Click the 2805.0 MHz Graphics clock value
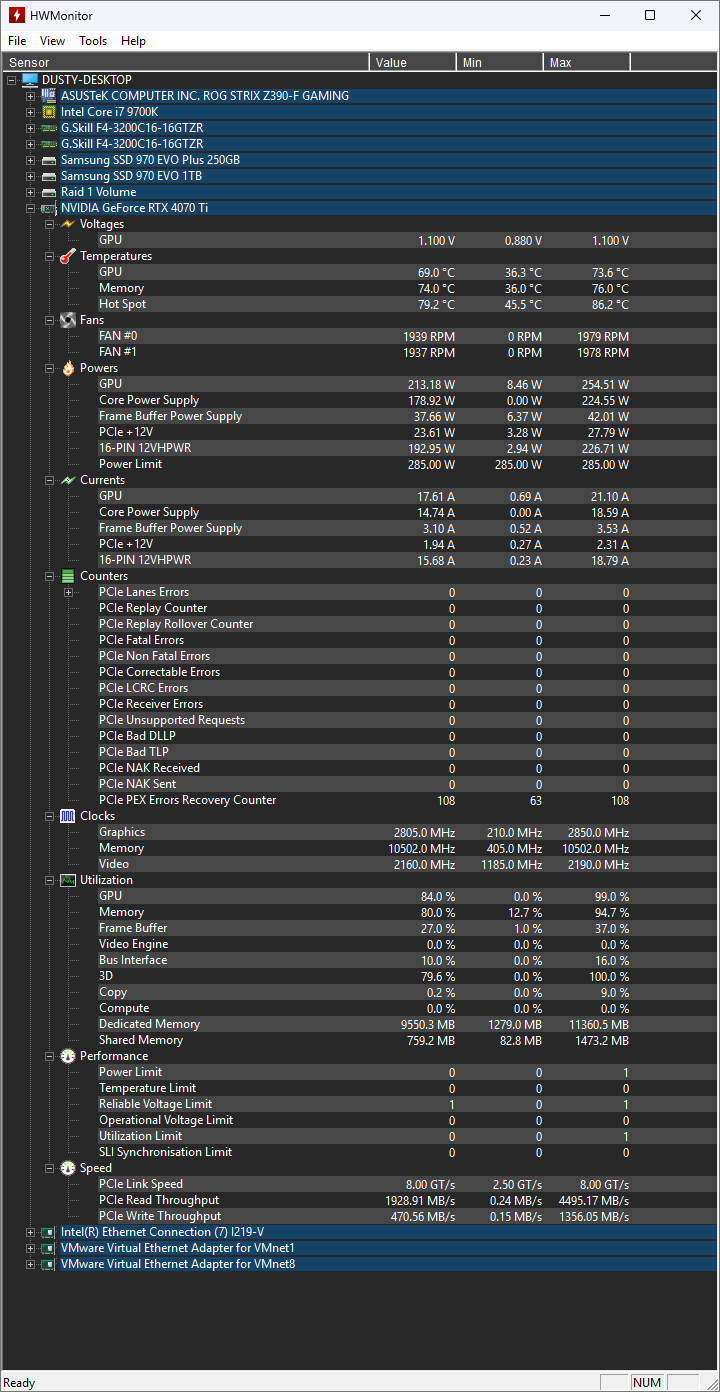 click(424, 832)
